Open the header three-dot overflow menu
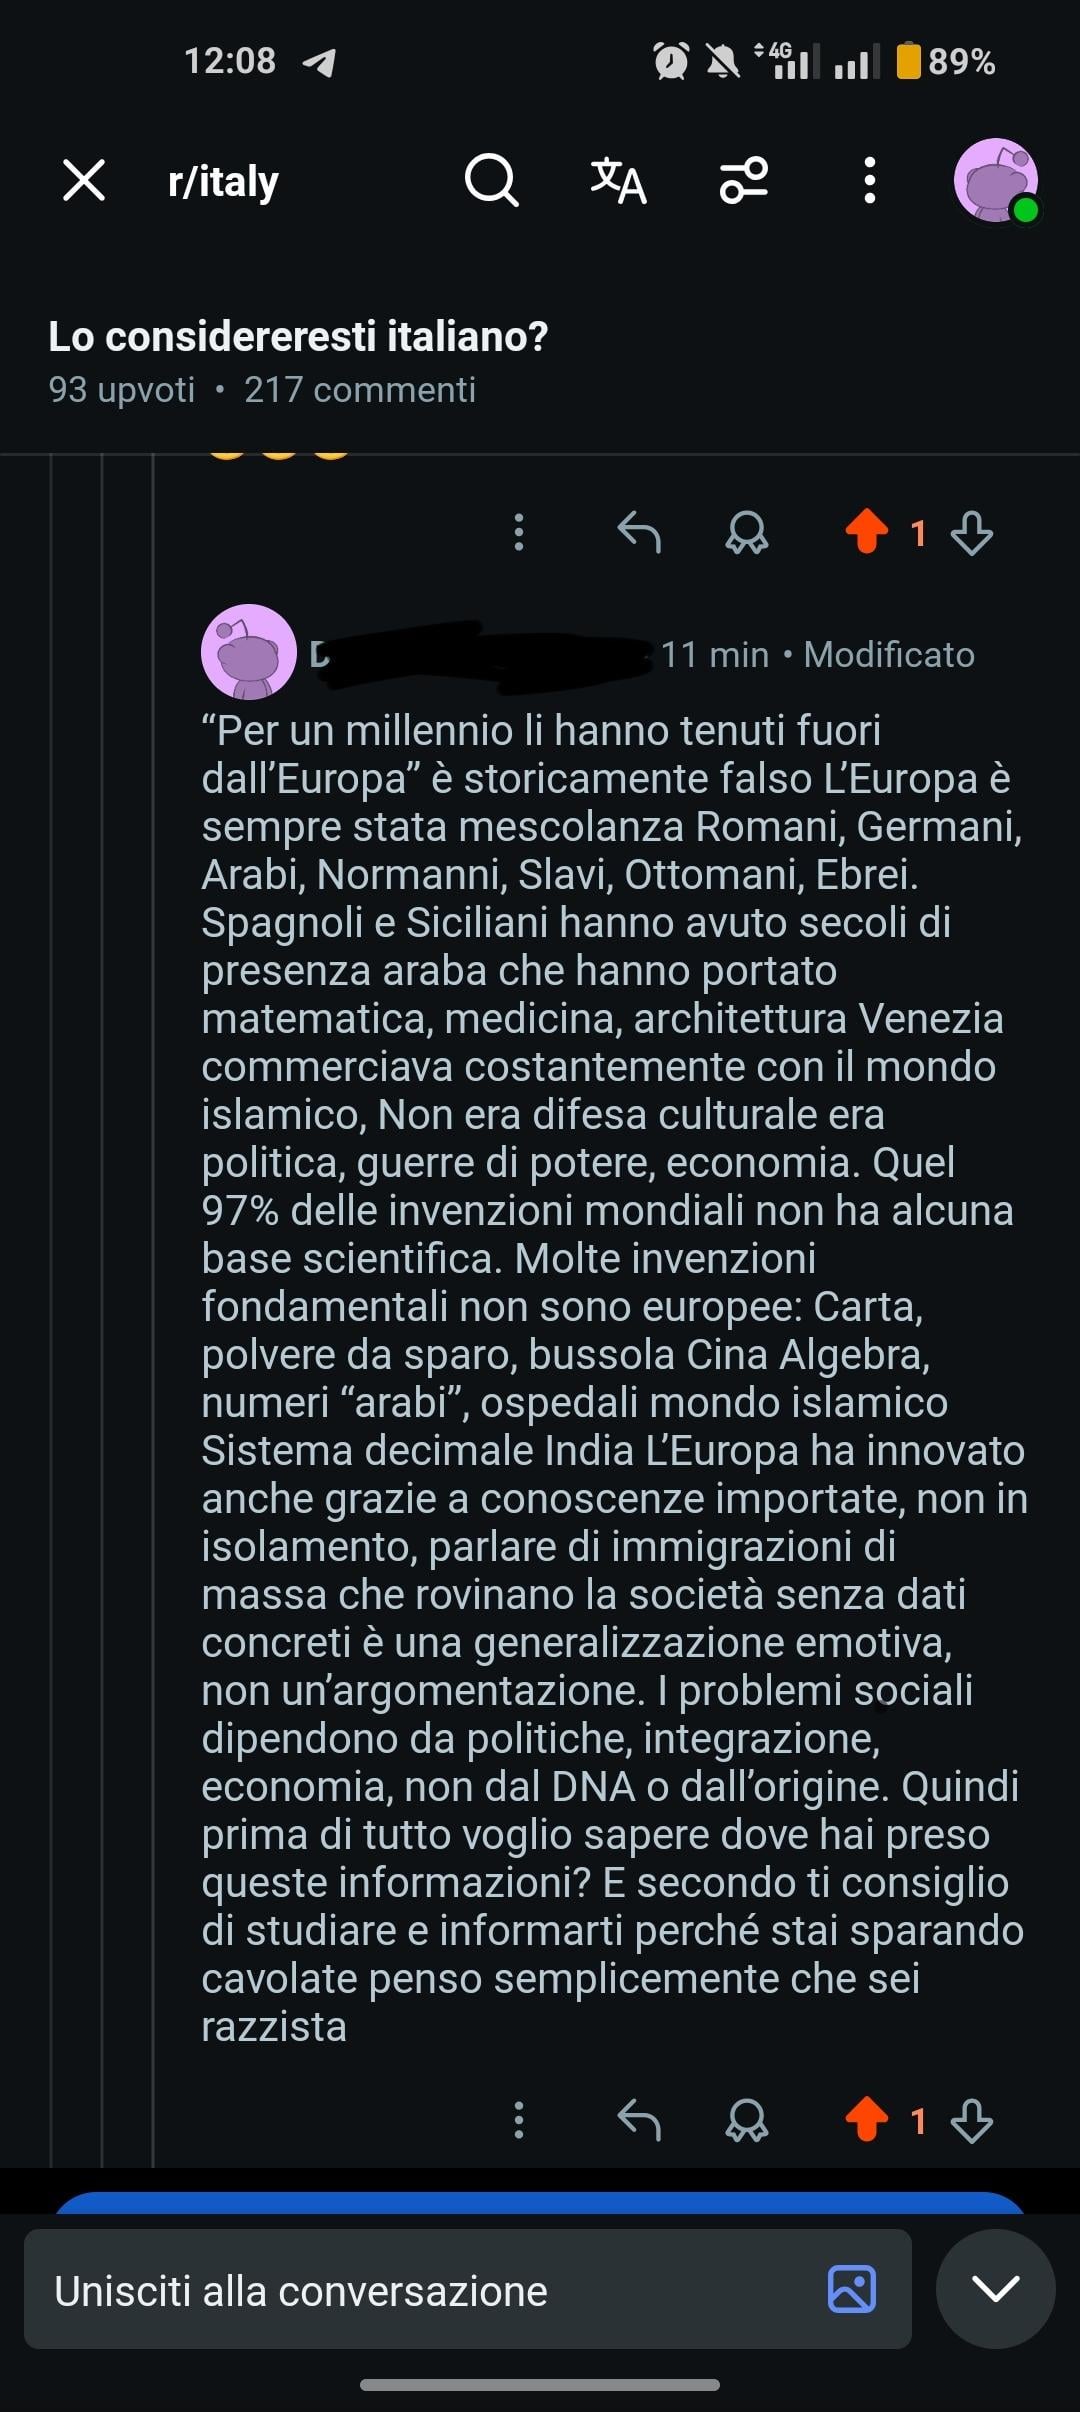Image resolution: width=1080 pixels, height=2412 pixels. coord(869,181)
